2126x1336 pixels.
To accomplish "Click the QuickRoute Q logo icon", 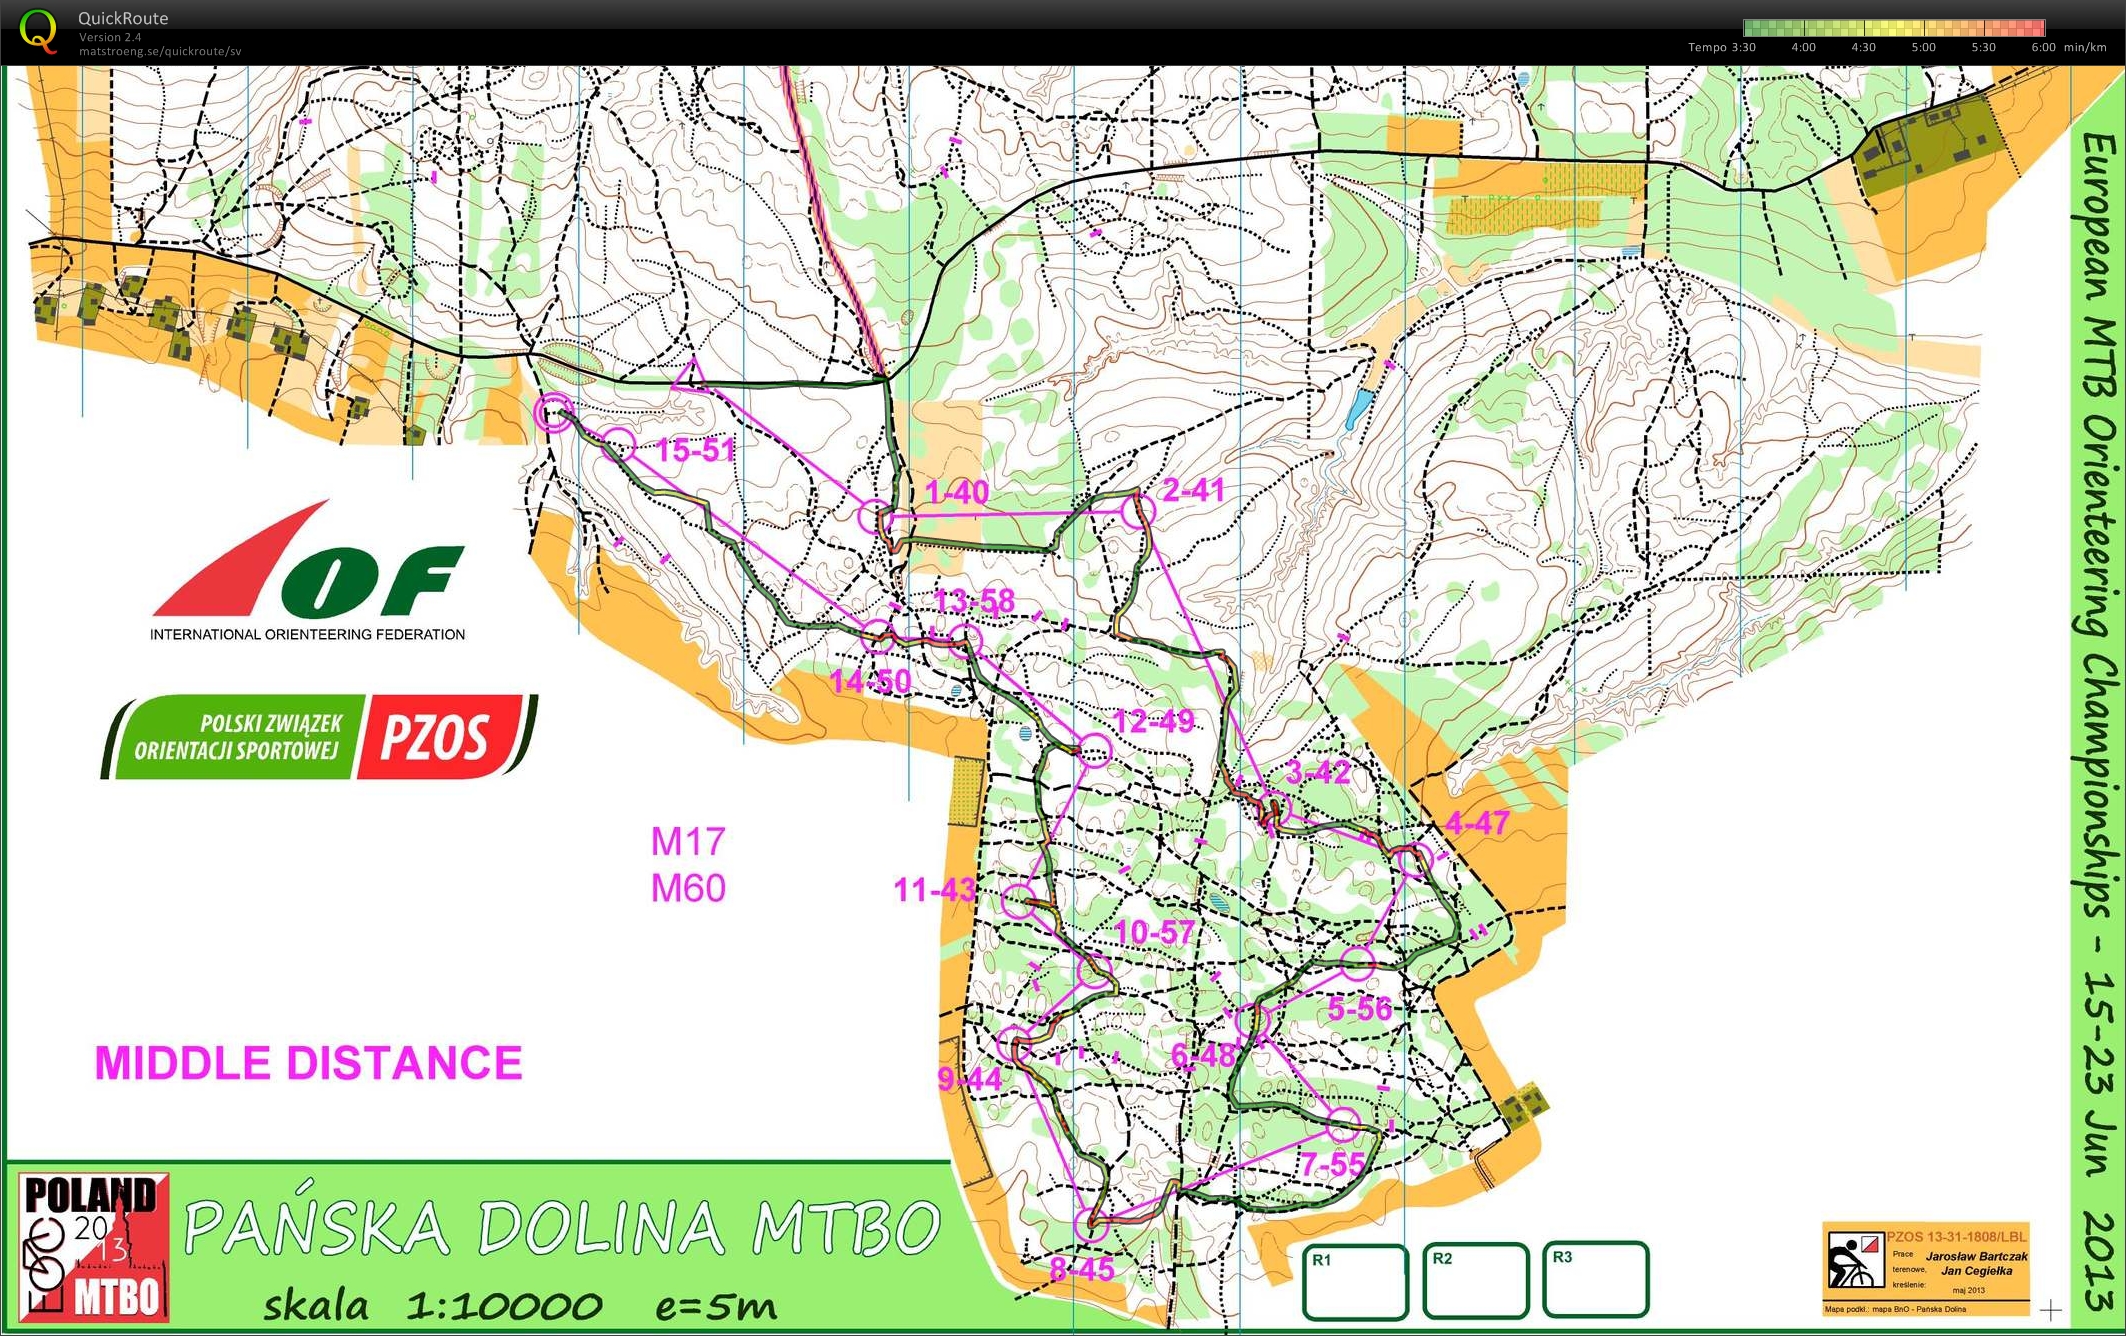I will point(38,30).
